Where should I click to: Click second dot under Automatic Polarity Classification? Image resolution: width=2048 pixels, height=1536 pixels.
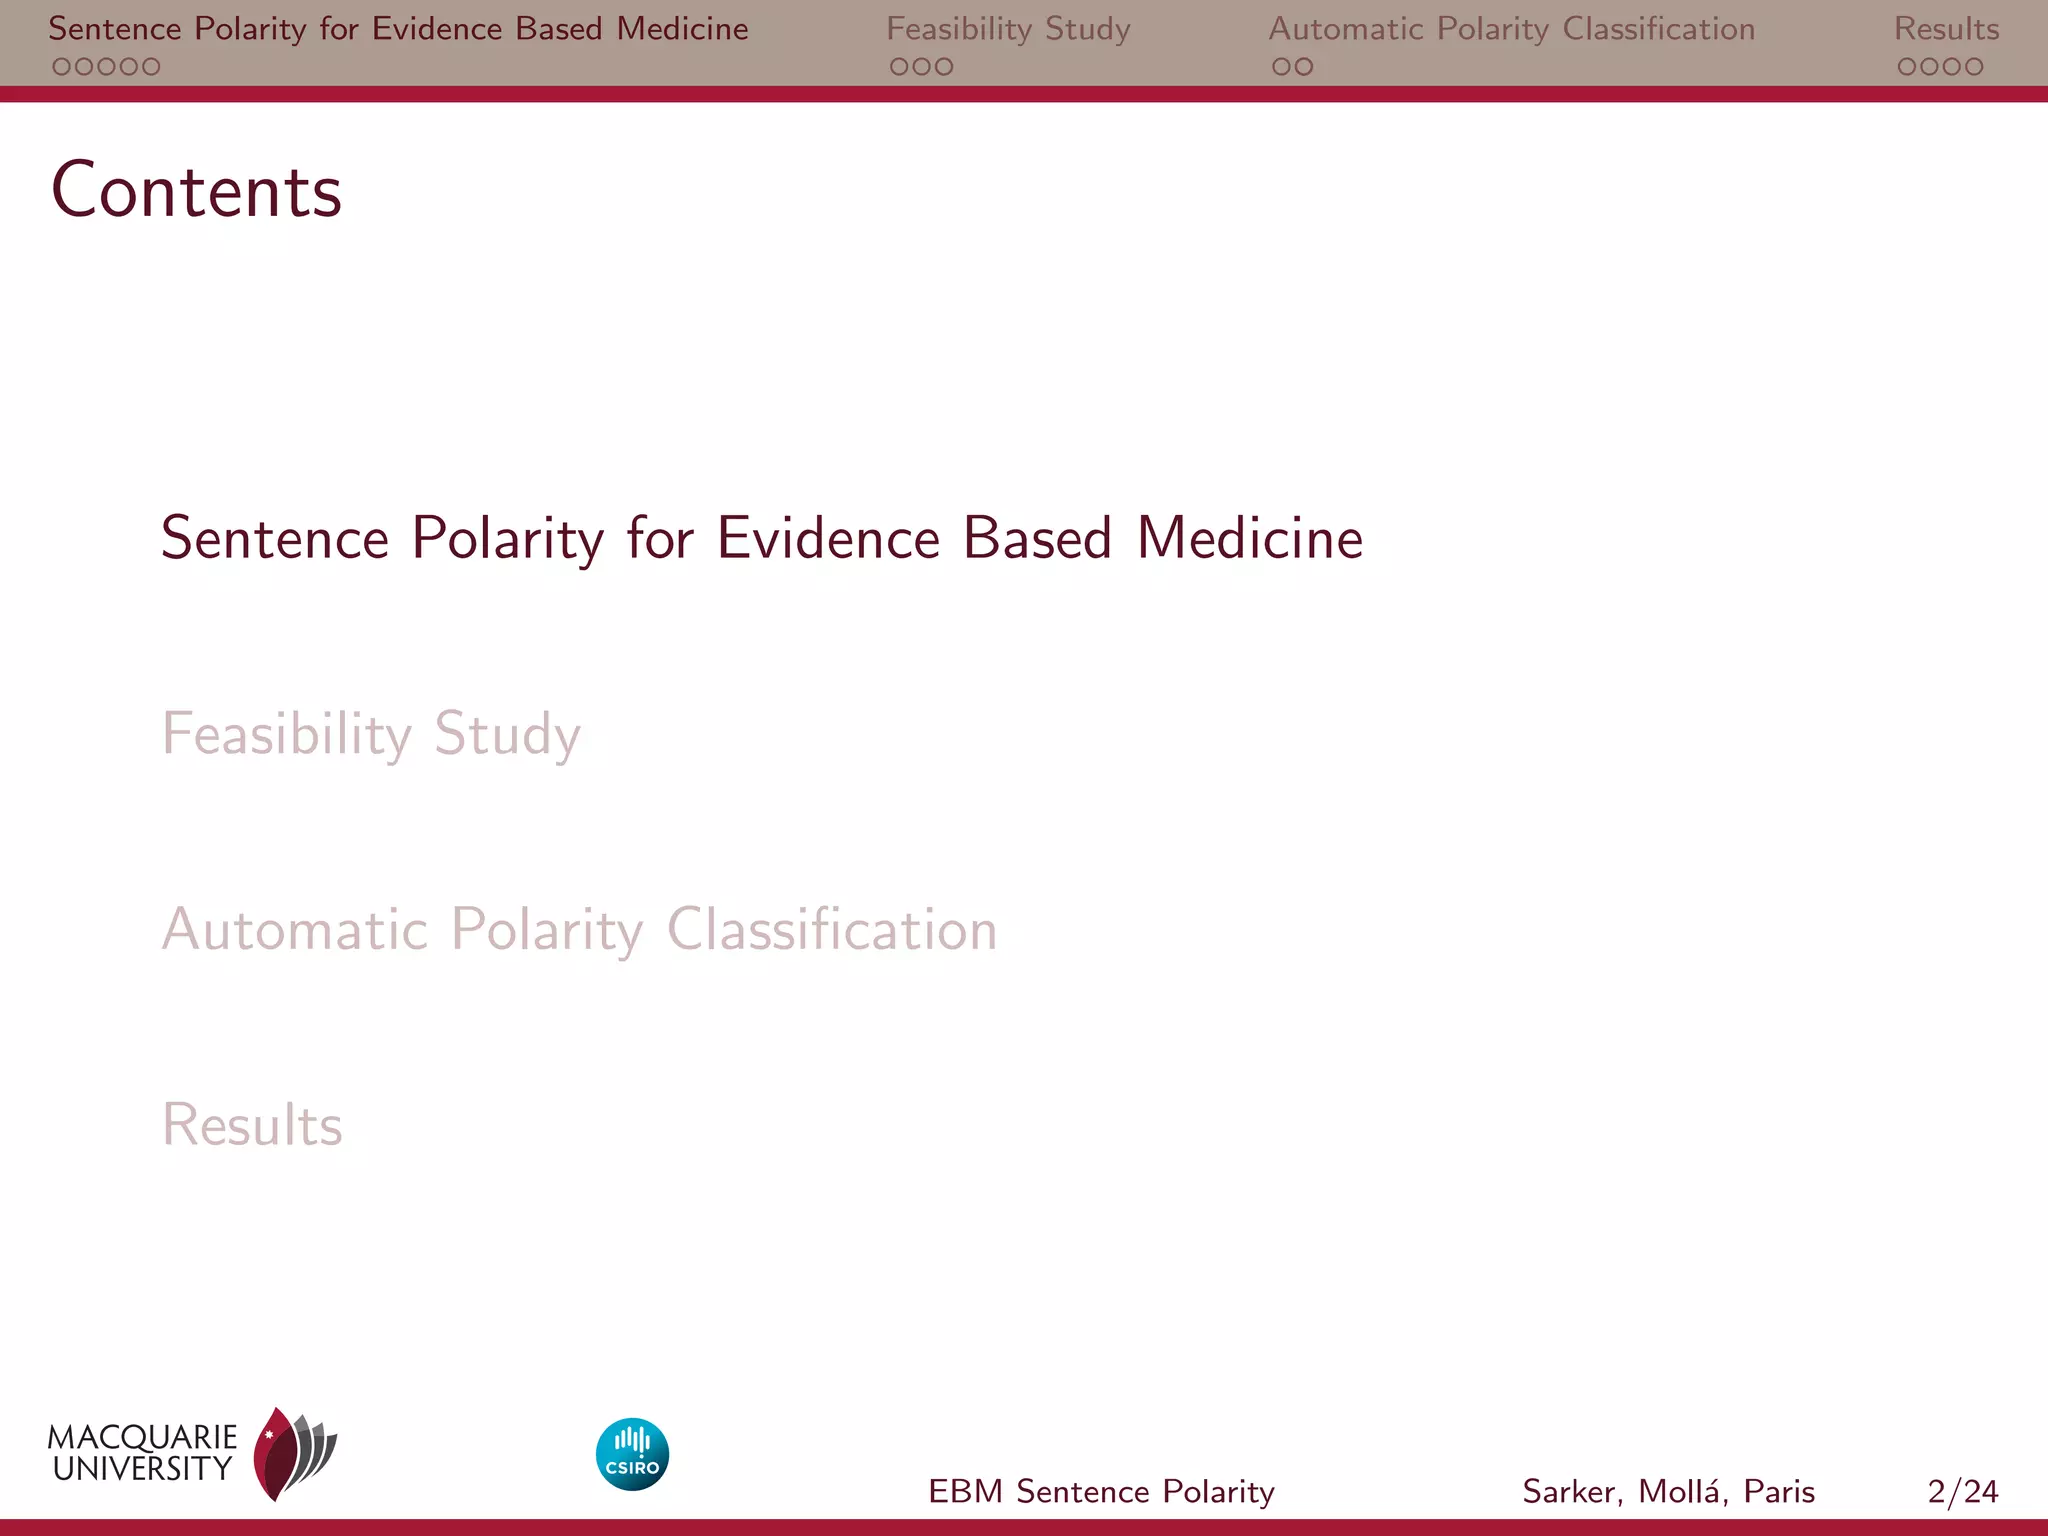tap(1304, 67)
